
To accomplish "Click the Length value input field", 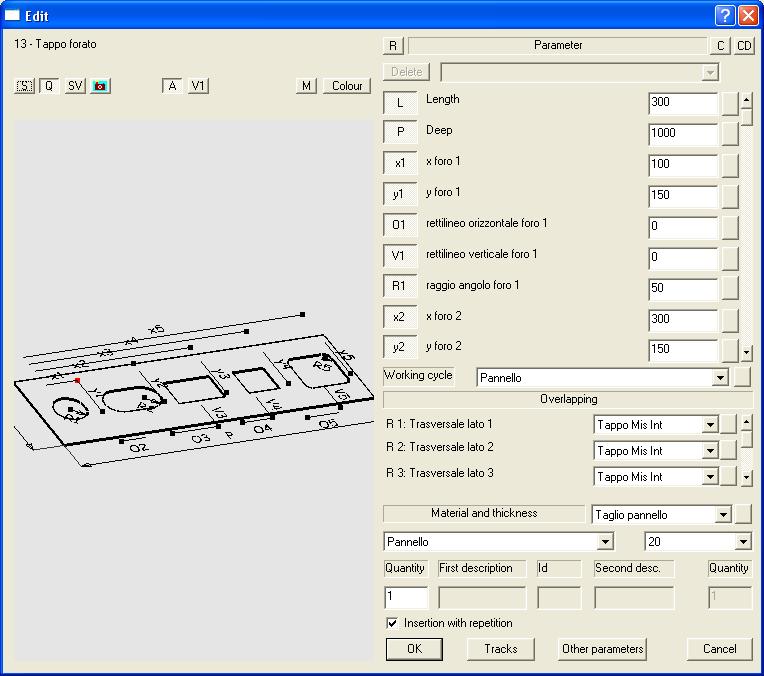I will 682,103.
